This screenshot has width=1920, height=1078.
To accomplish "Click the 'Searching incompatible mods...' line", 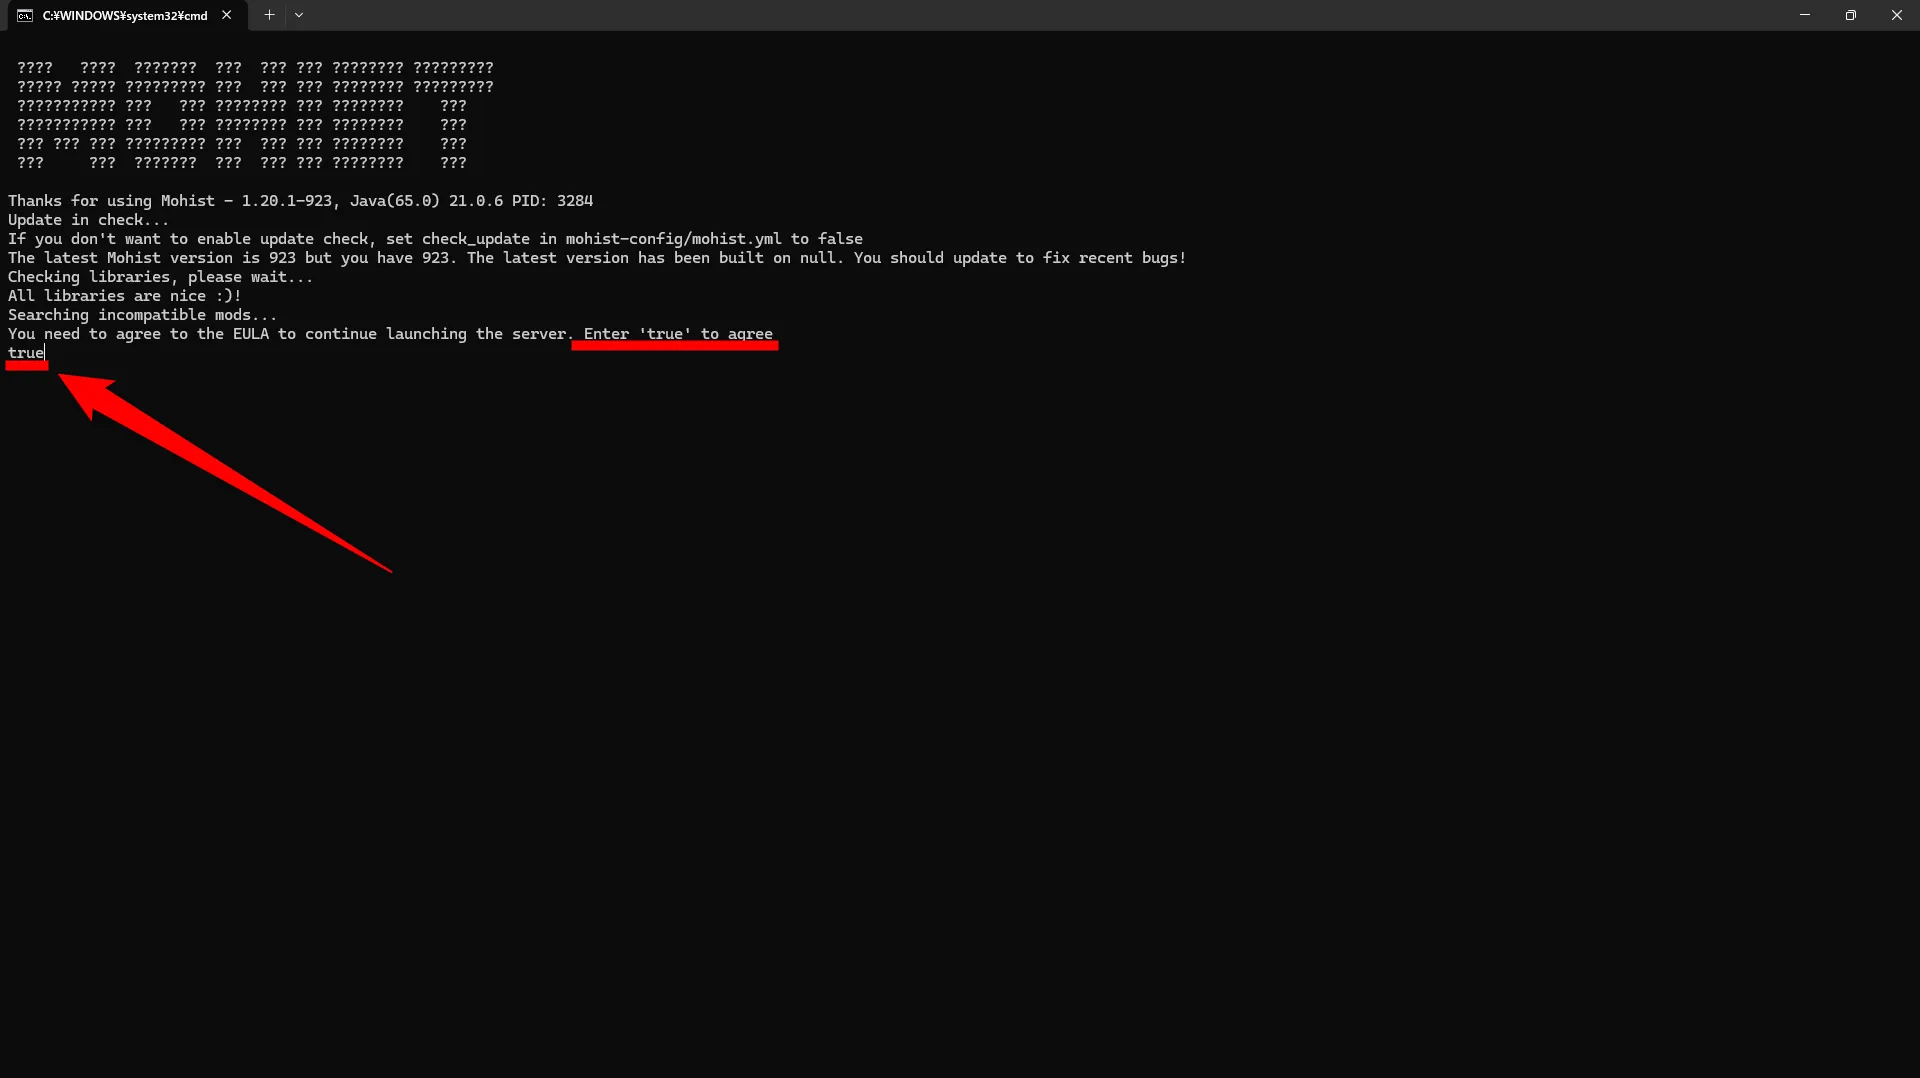I will click(x=142, y=315).
